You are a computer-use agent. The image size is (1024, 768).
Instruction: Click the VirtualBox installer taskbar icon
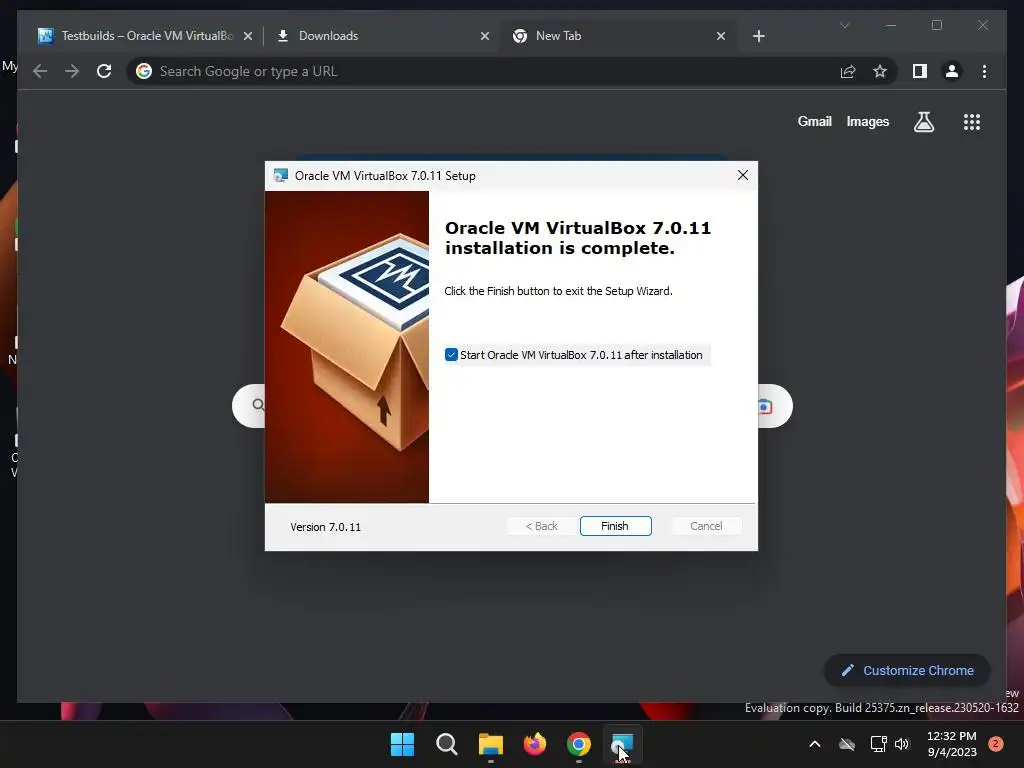click(x=622, y=744)
